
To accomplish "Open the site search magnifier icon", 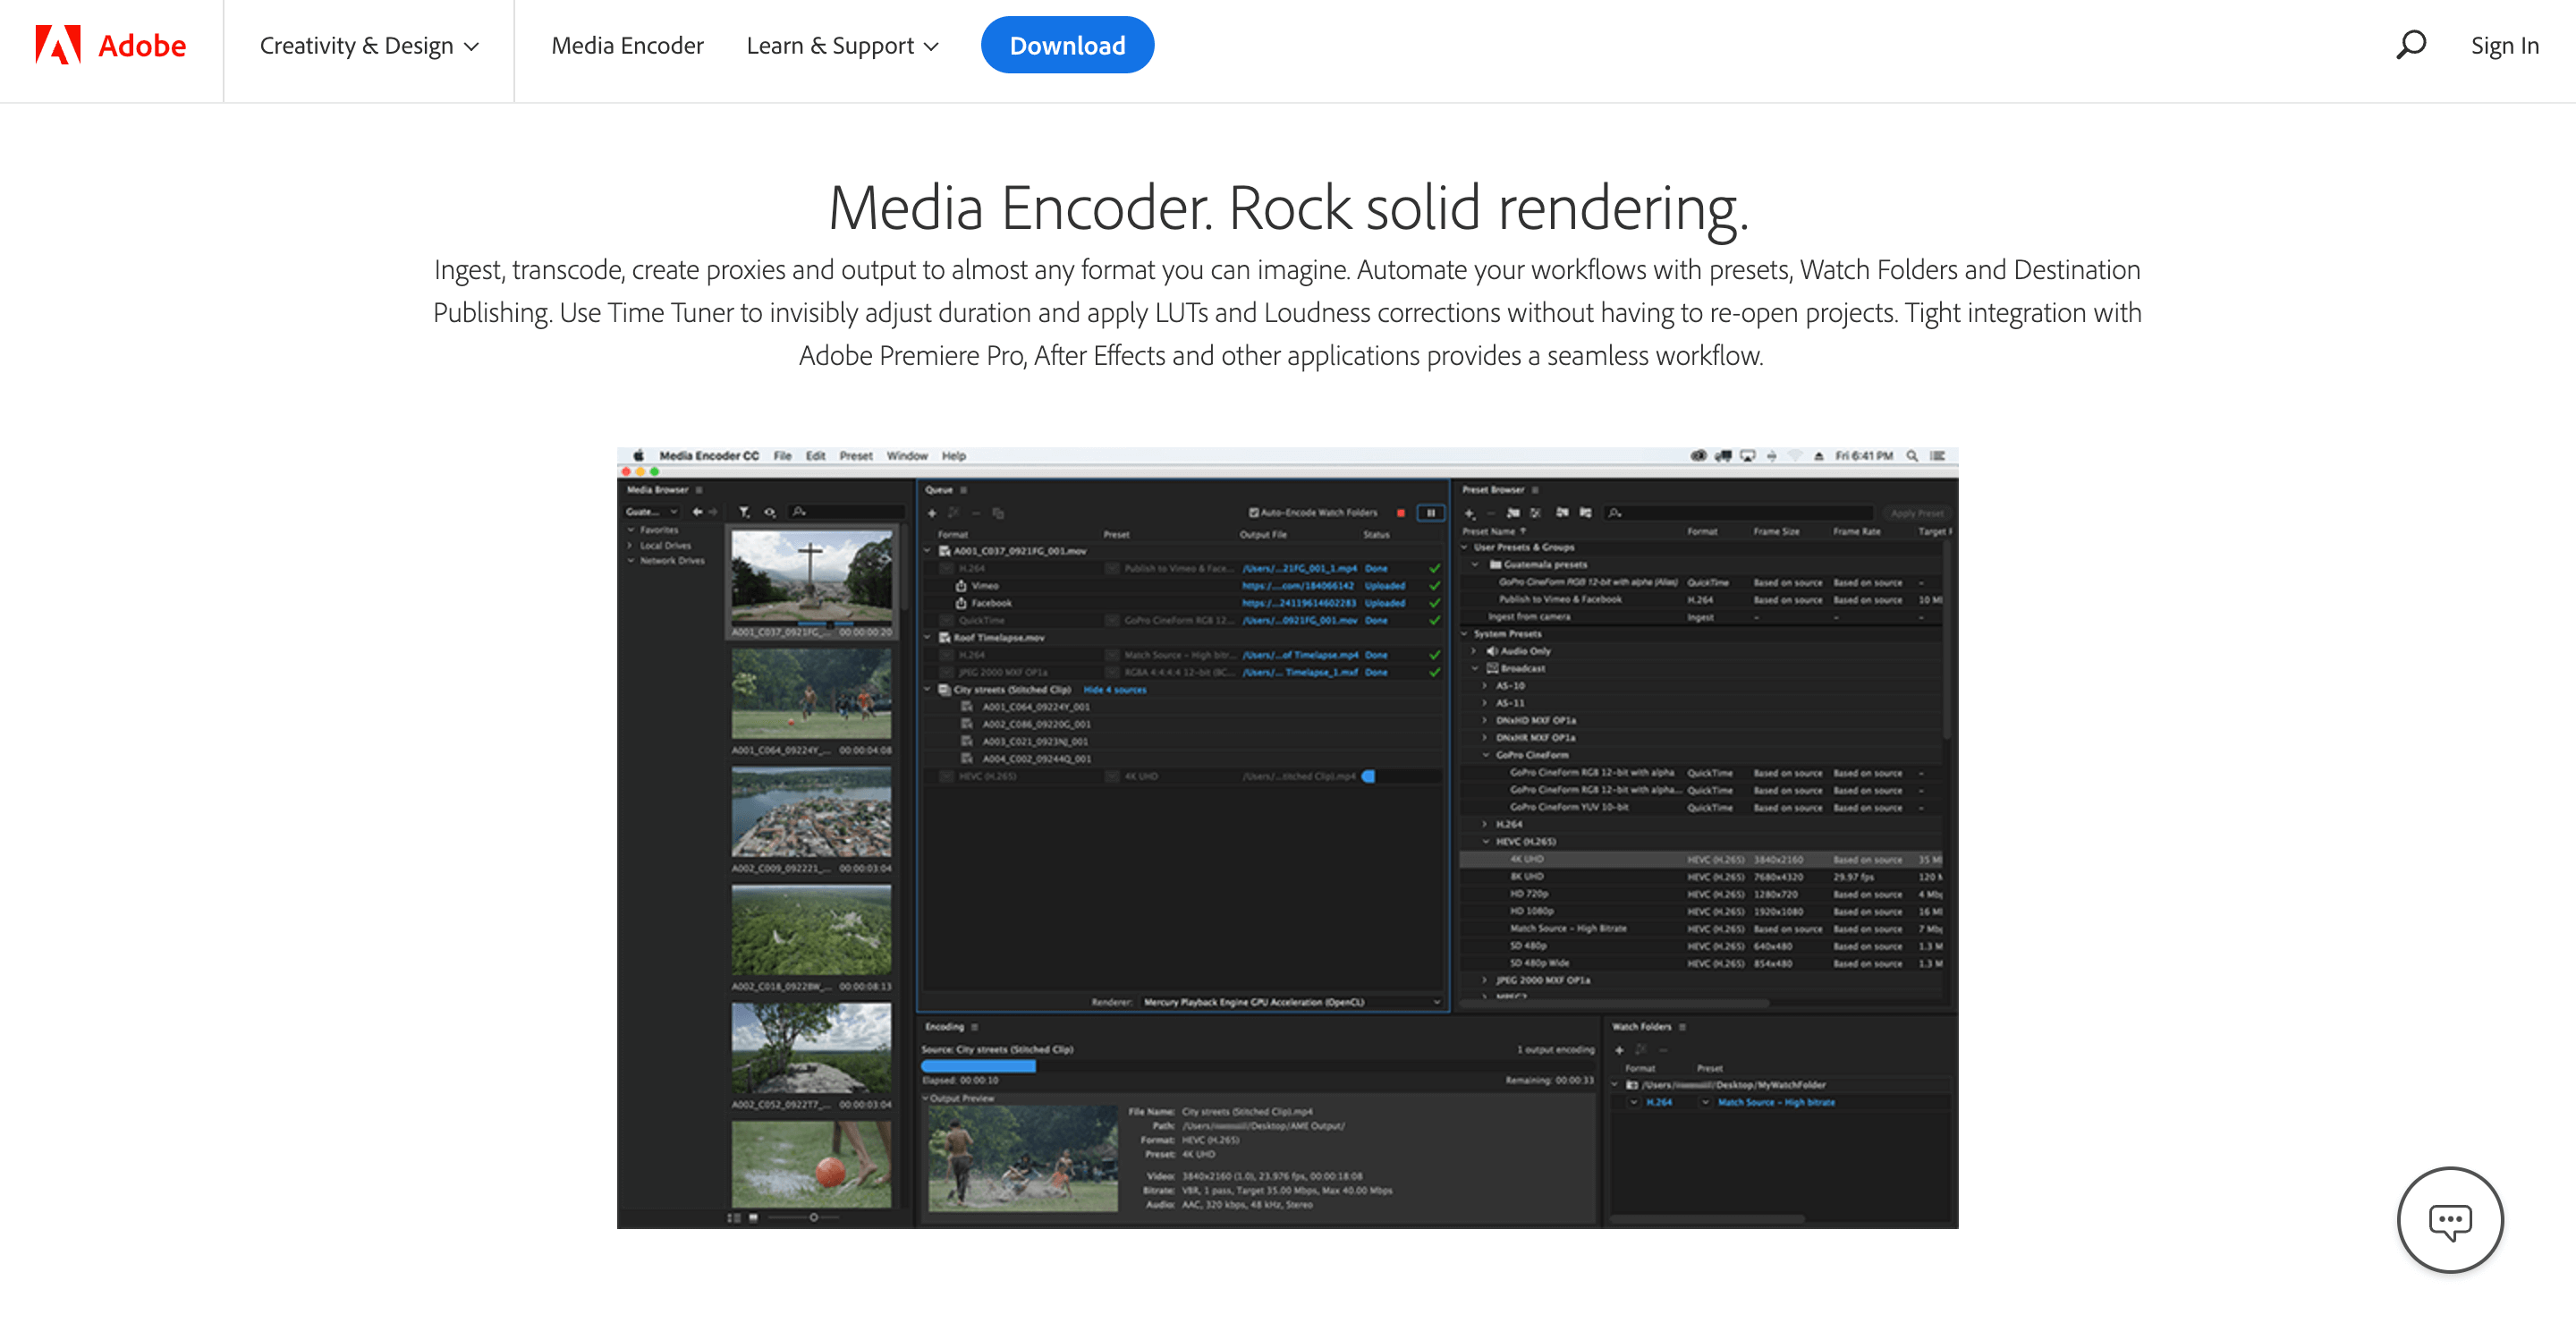I will click(x=2411, y=45).
